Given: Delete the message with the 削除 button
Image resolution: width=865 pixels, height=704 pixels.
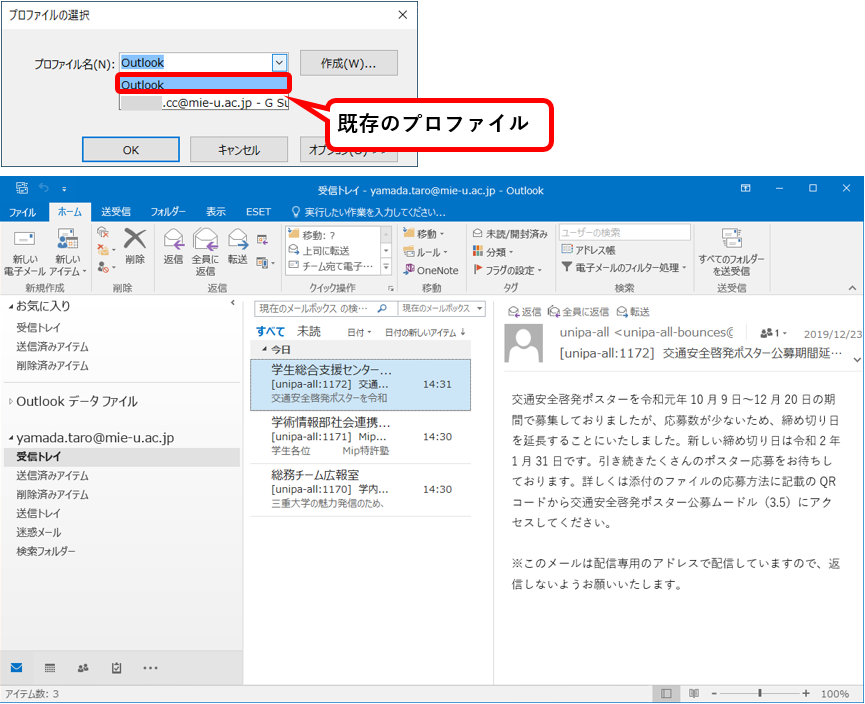Looking at the screenshot, I should (x=135, y=247).
